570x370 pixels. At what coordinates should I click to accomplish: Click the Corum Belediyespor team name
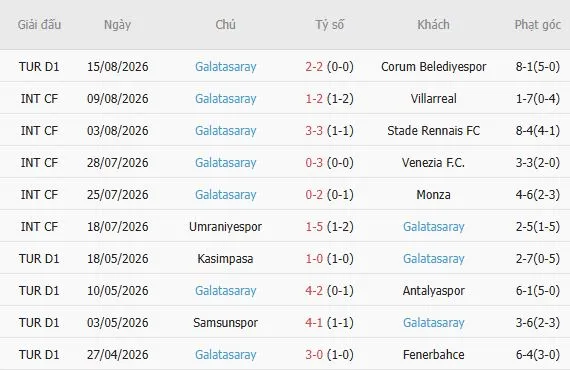pos(433,67)
